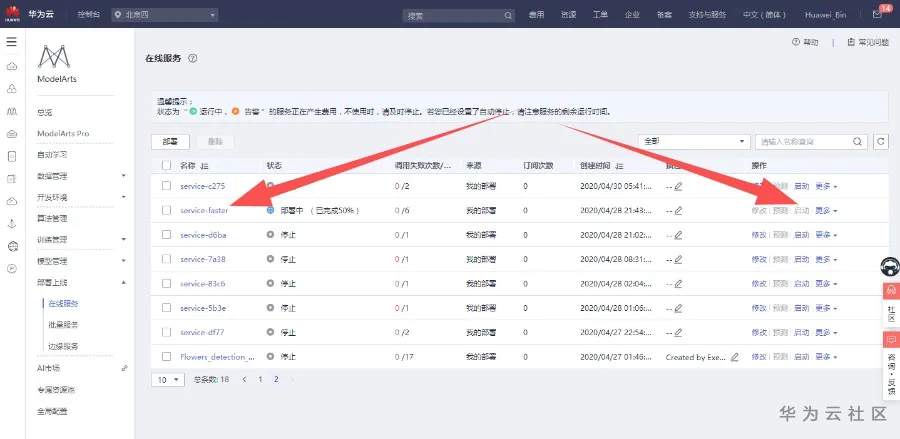
Task: Edit description pencil for service-c275
Action: pos(678,187)
